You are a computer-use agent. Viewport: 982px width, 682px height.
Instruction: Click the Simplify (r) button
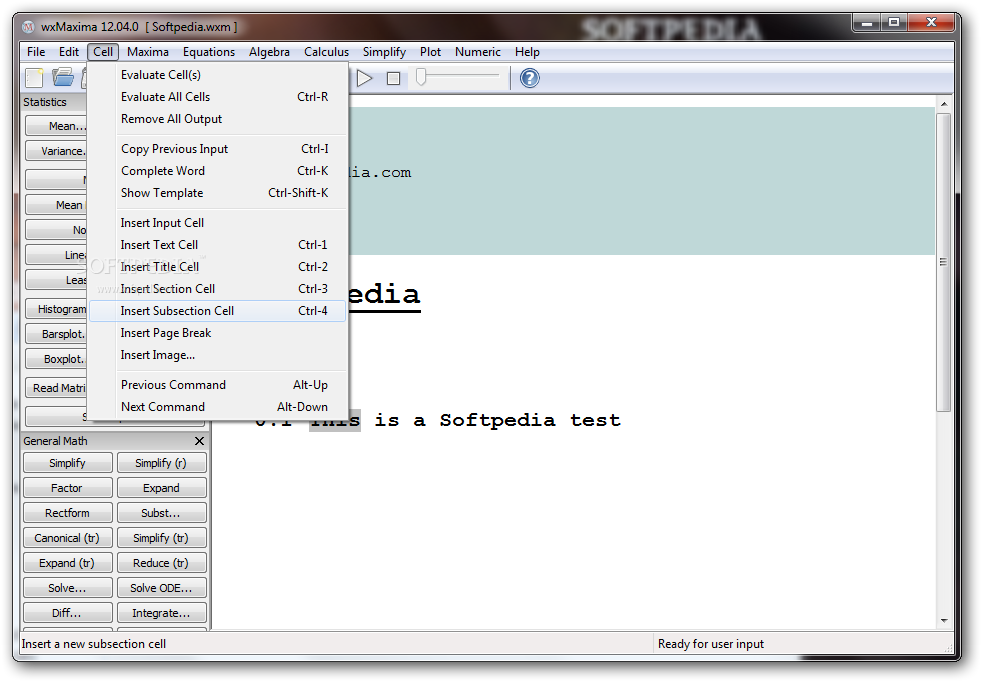[162, 463]
